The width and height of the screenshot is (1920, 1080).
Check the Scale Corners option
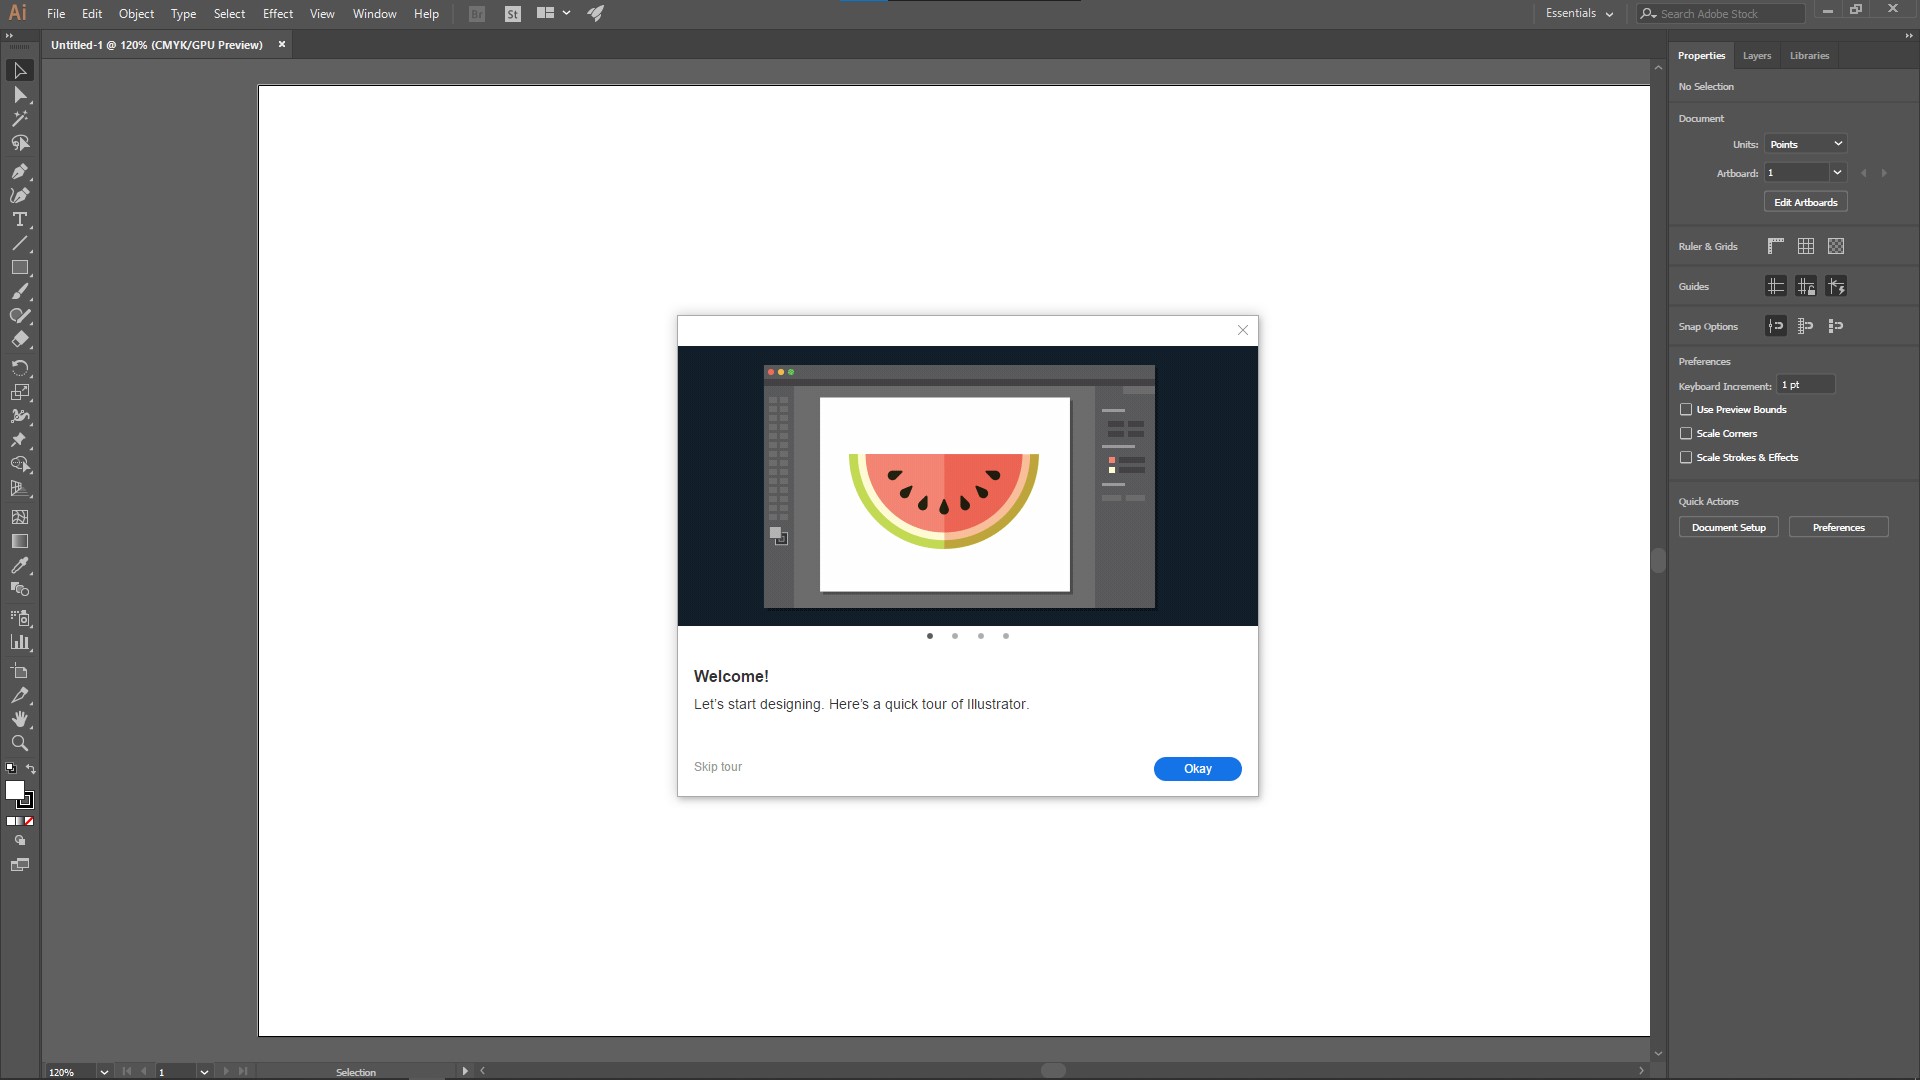coord(1686,433)
